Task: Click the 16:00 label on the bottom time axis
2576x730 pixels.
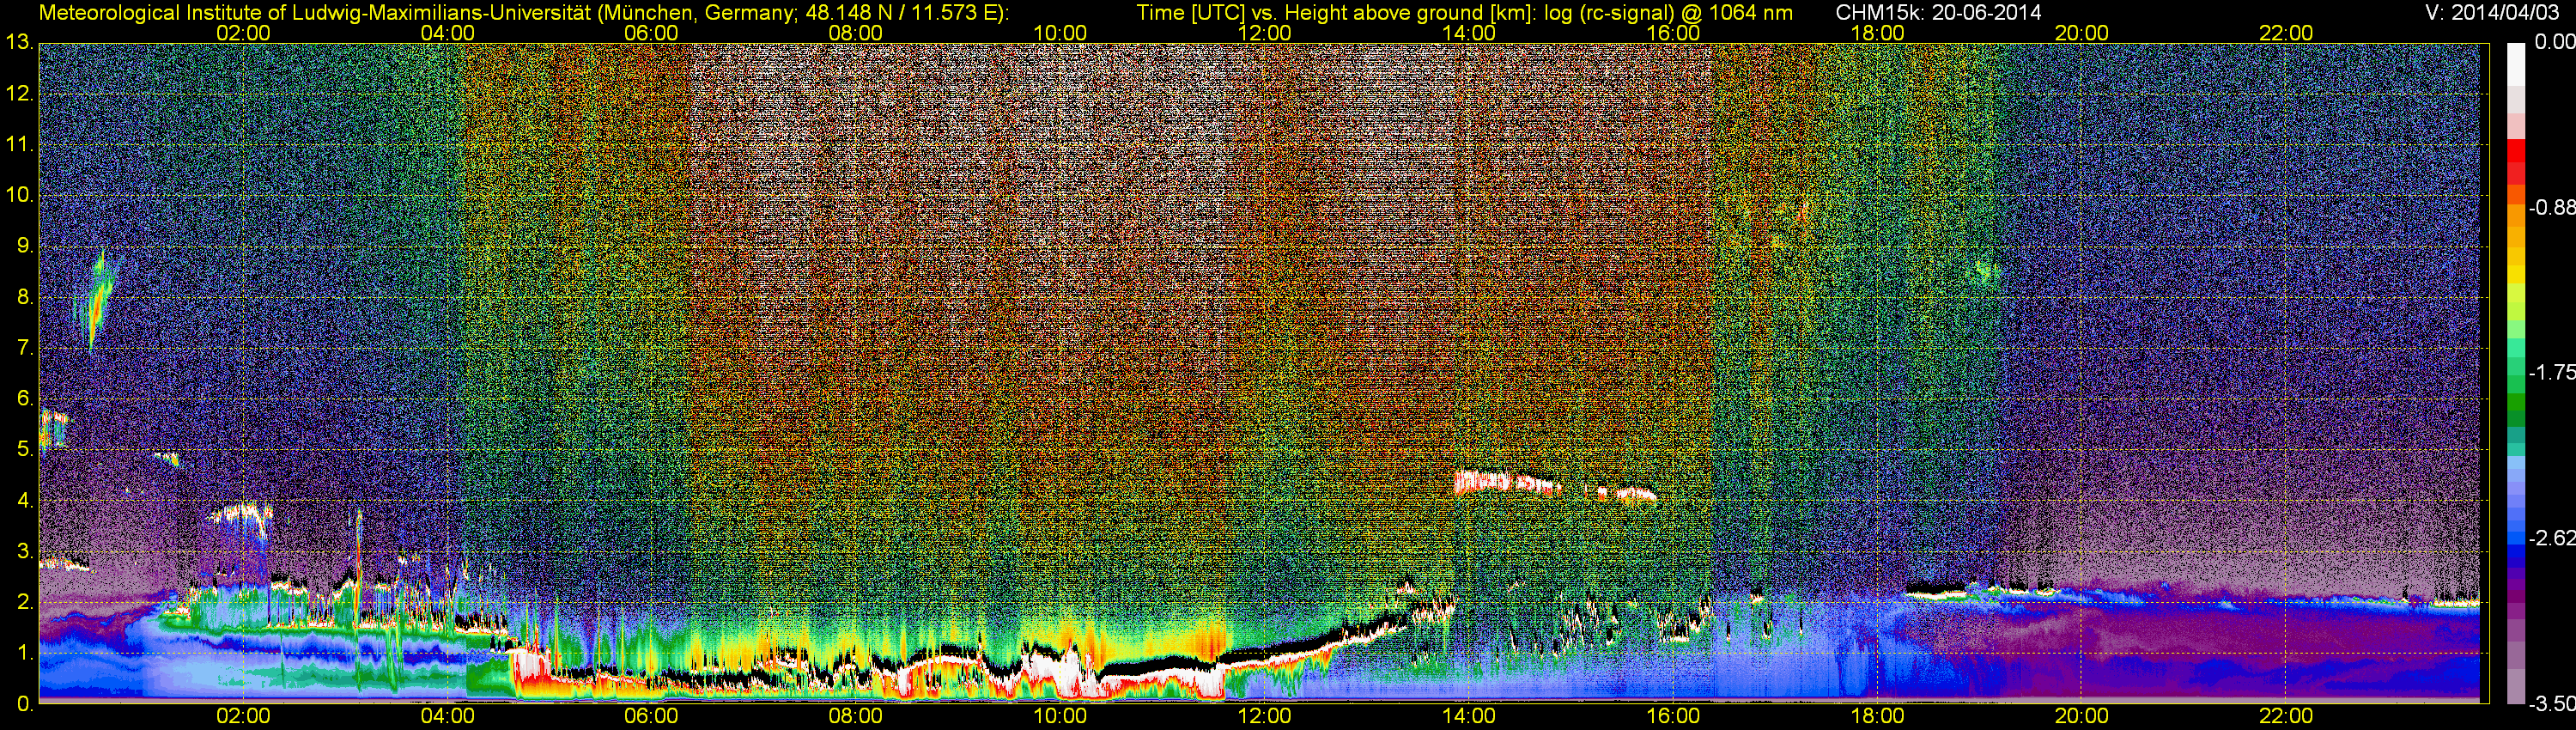Action: (1673, 716)
